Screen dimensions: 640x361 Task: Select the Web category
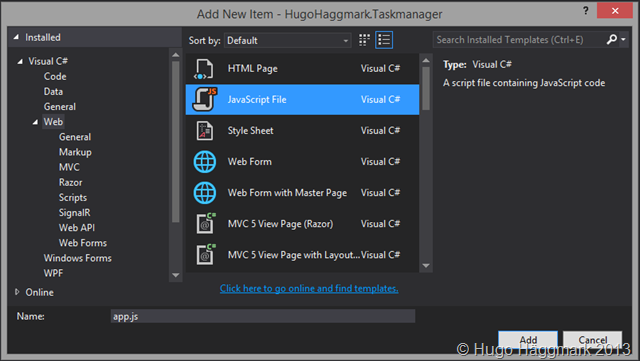(x=53, y=122)
